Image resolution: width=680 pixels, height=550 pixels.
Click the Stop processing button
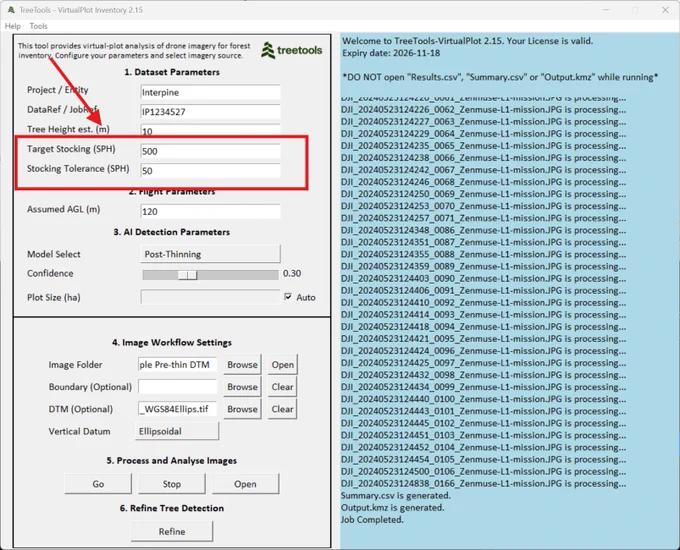172,484
